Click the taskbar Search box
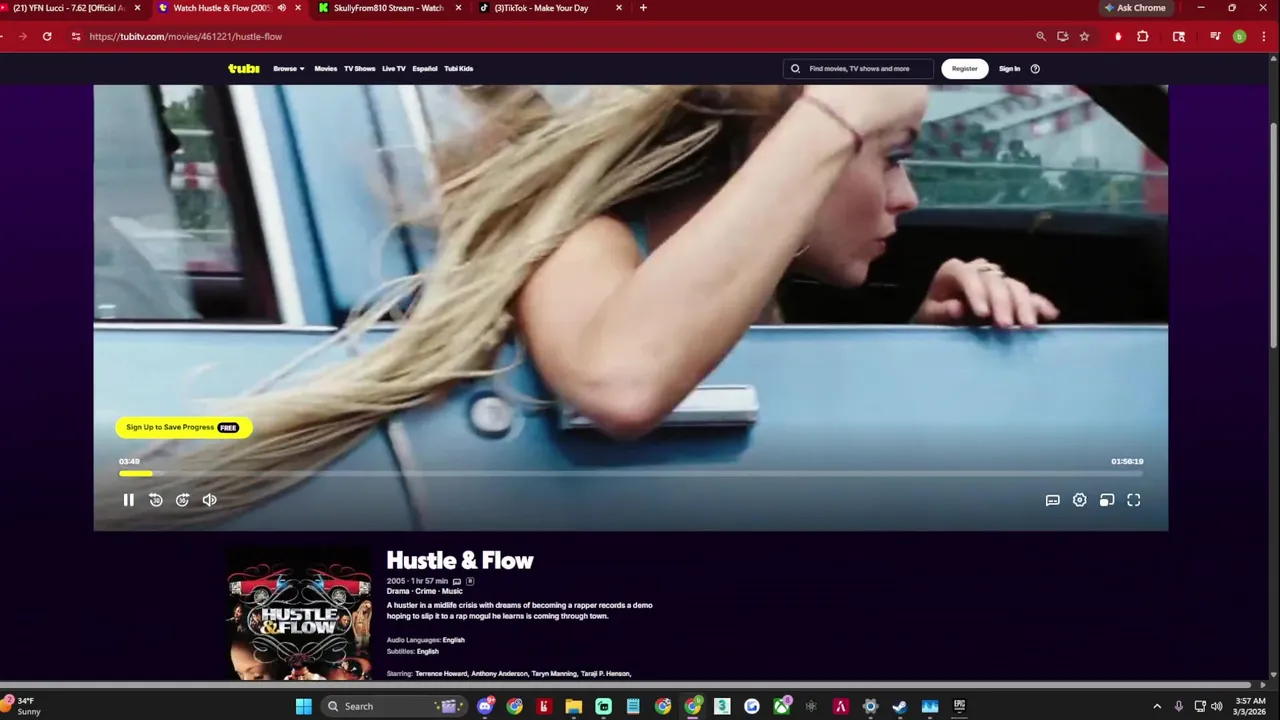Viewport: 1280px width, 720px height. click(394, 706)
